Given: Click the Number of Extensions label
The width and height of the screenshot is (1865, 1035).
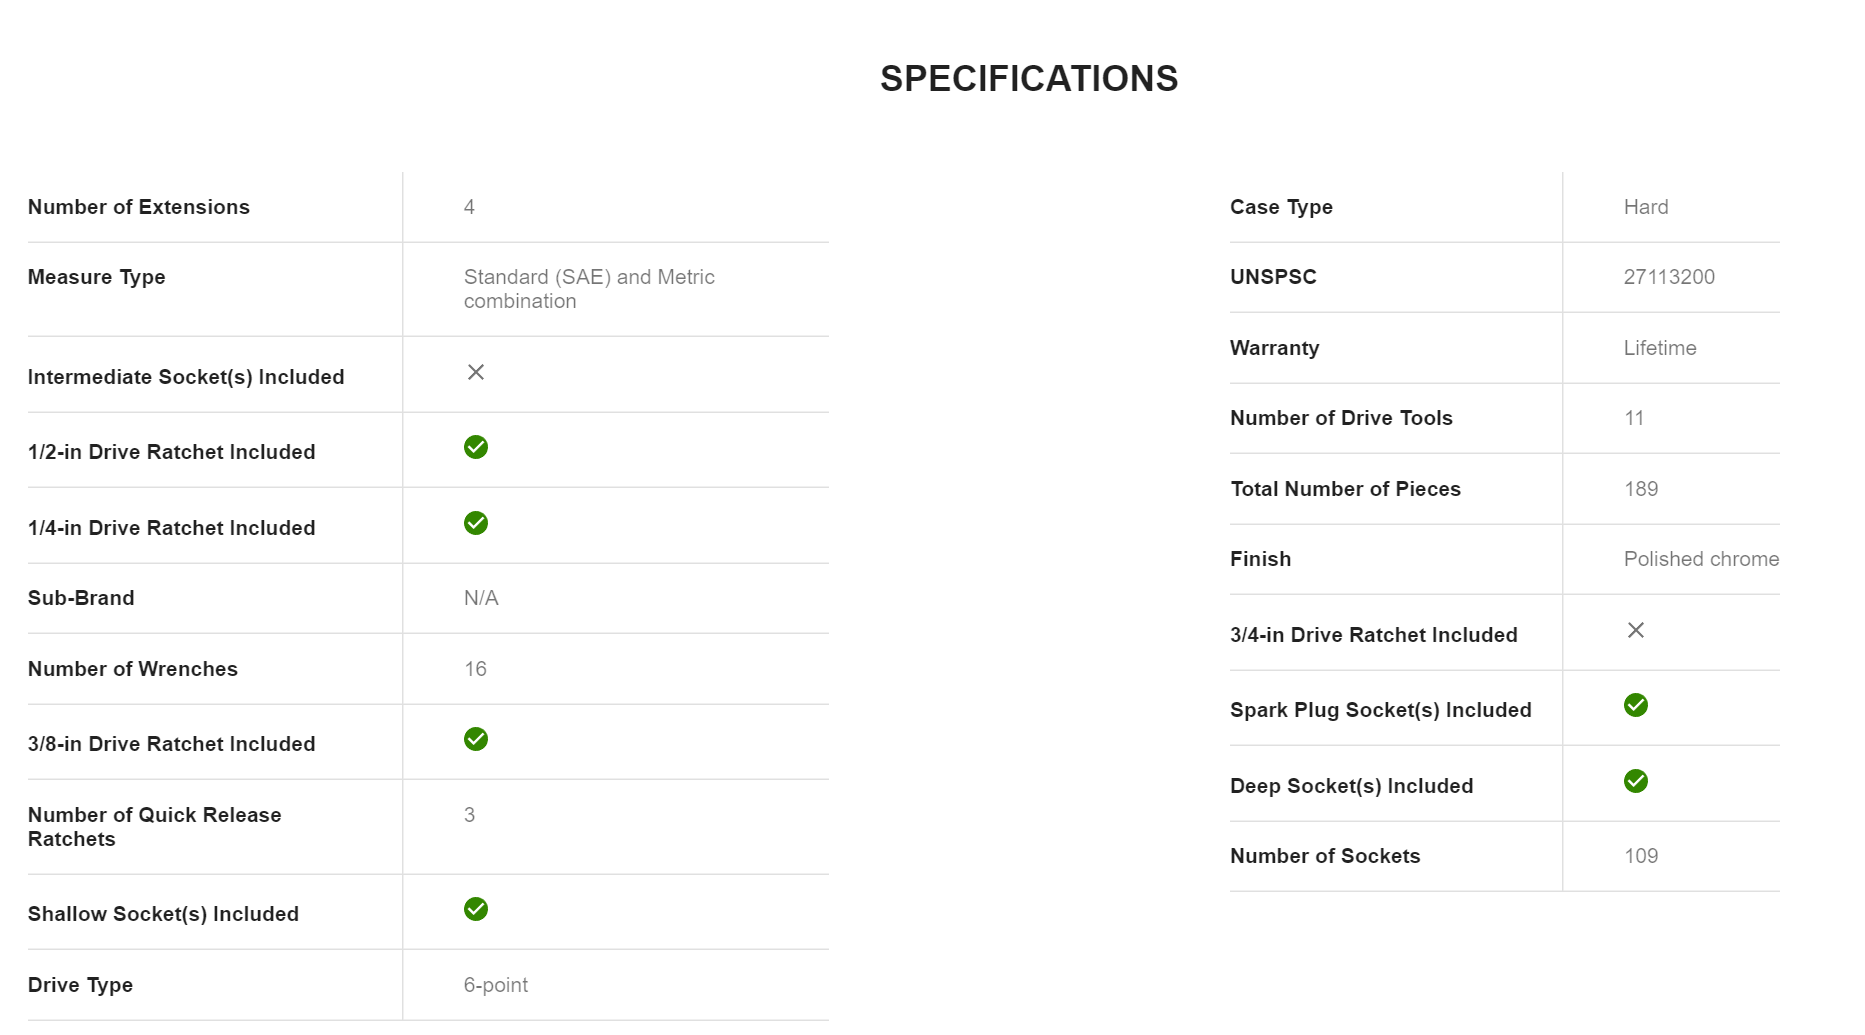Looking at the screenshot, I should click(139, 207).
